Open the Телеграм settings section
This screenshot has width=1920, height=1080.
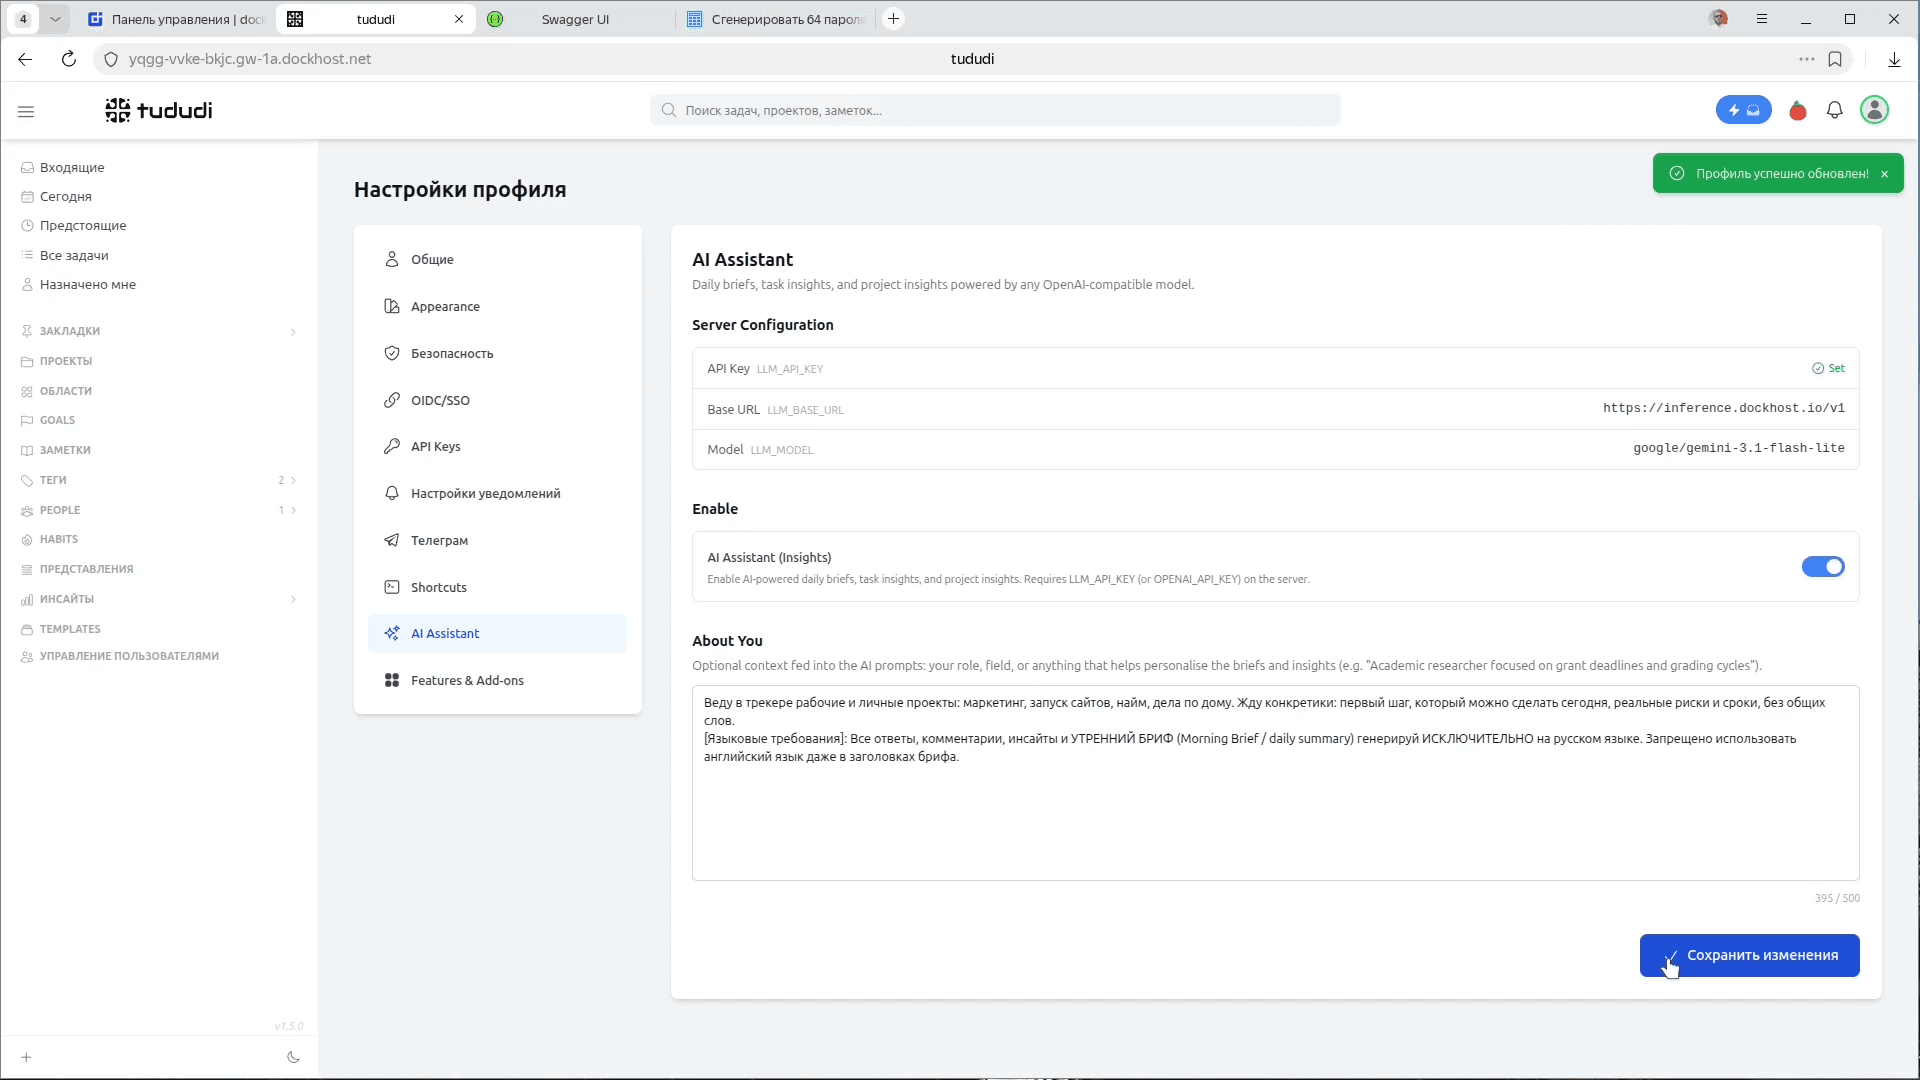coord(497,540)
